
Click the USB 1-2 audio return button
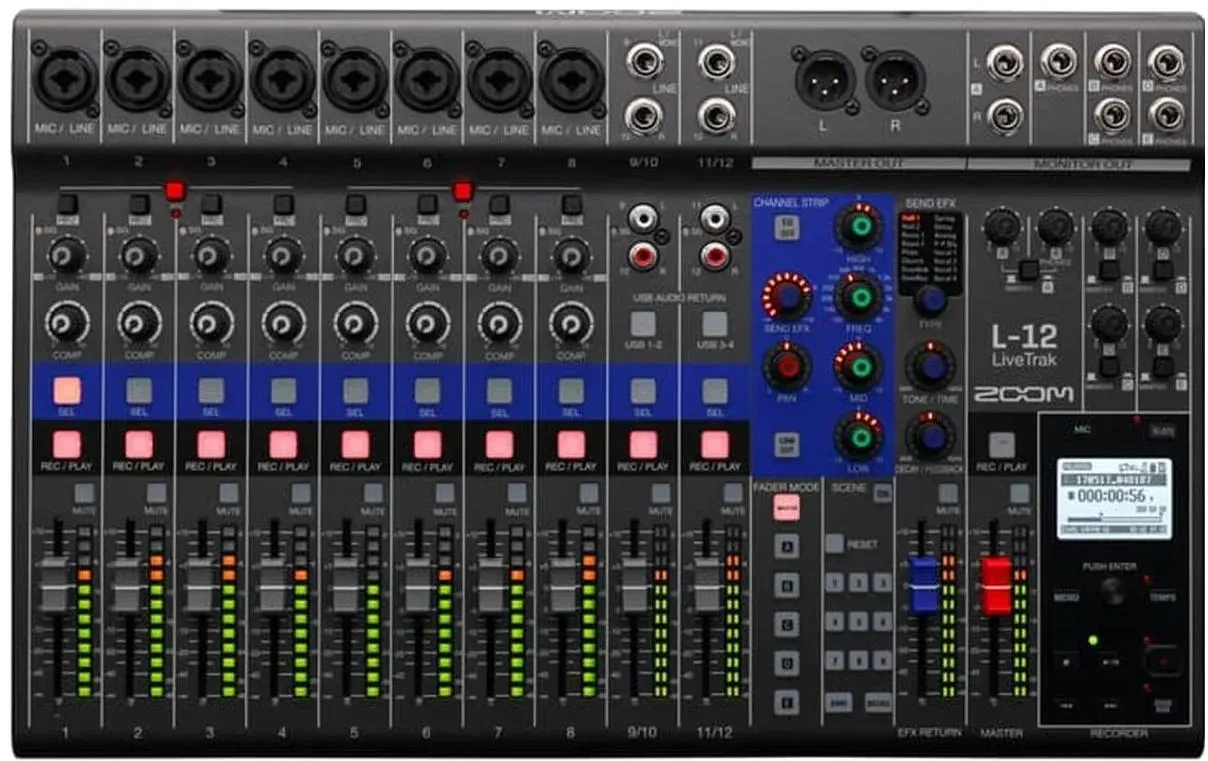tap(642, 324)
